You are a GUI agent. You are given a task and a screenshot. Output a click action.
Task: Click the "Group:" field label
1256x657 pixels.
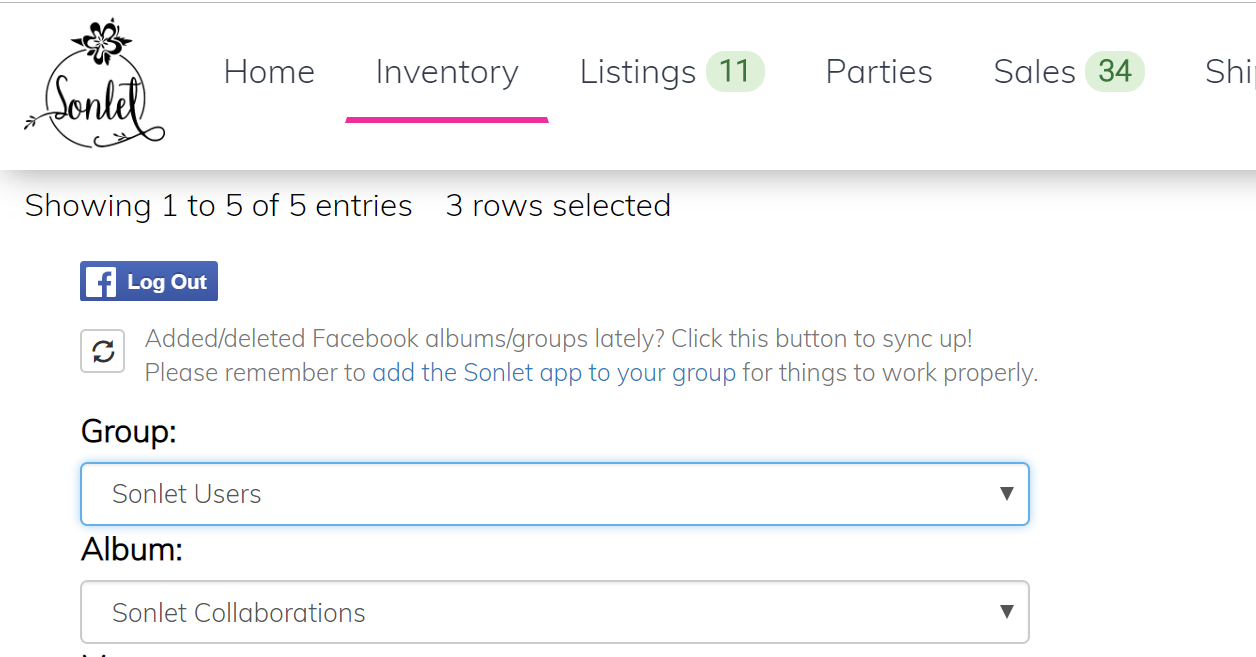pos(128,432)
